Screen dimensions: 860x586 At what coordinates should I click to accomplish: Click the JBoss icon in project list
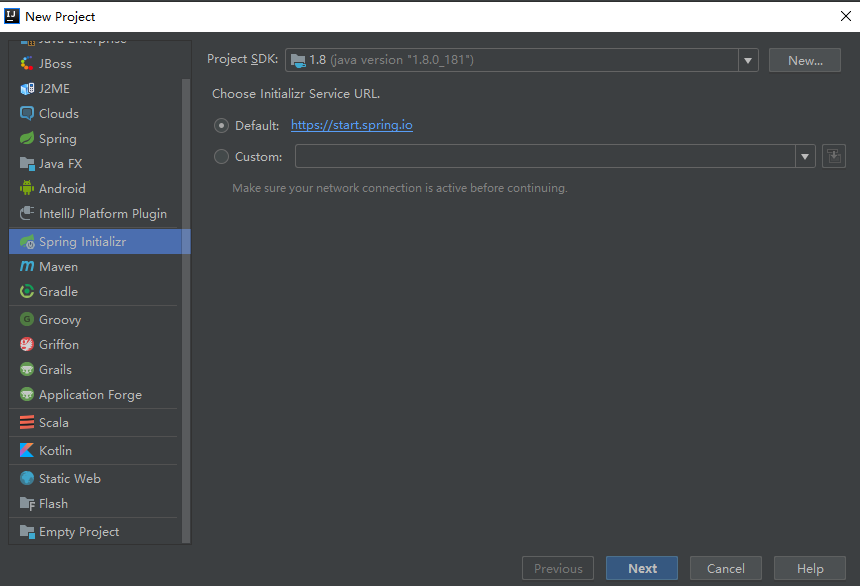pos(26,64)
